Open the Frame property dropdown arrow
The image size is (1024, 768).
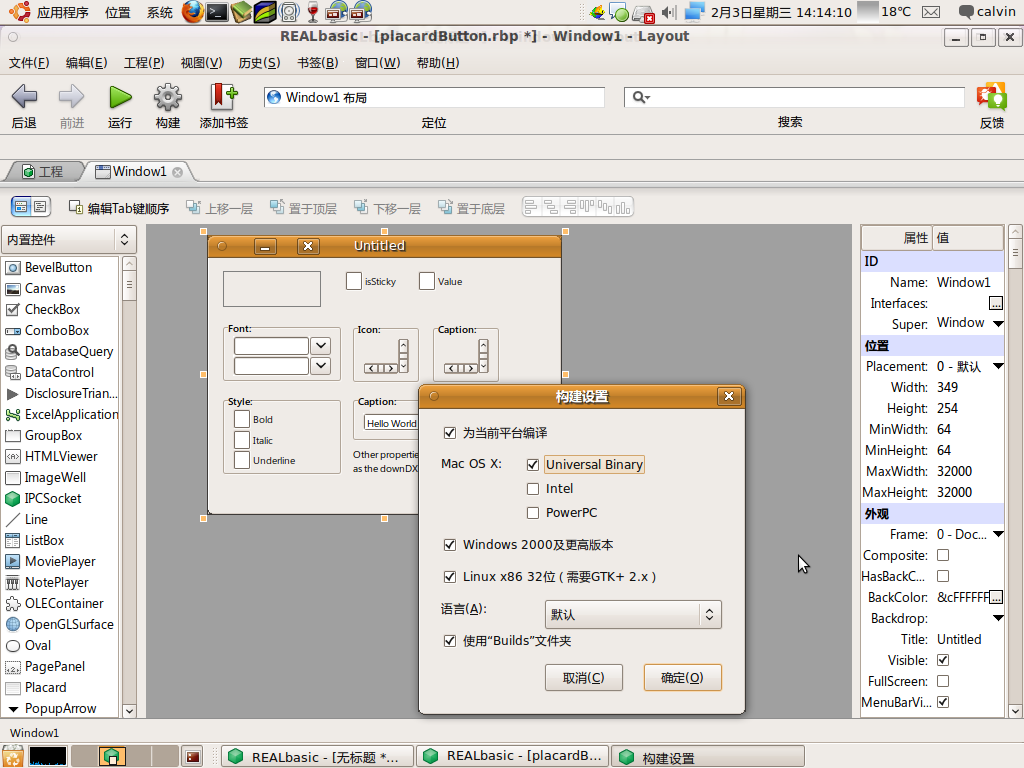[x=998, y=534]
